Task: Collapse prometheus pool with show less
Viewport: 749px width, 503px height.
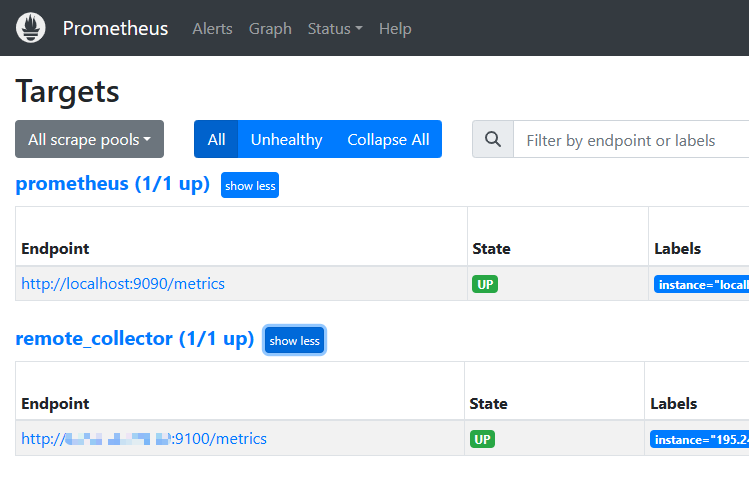Action: tap(250, 185)
